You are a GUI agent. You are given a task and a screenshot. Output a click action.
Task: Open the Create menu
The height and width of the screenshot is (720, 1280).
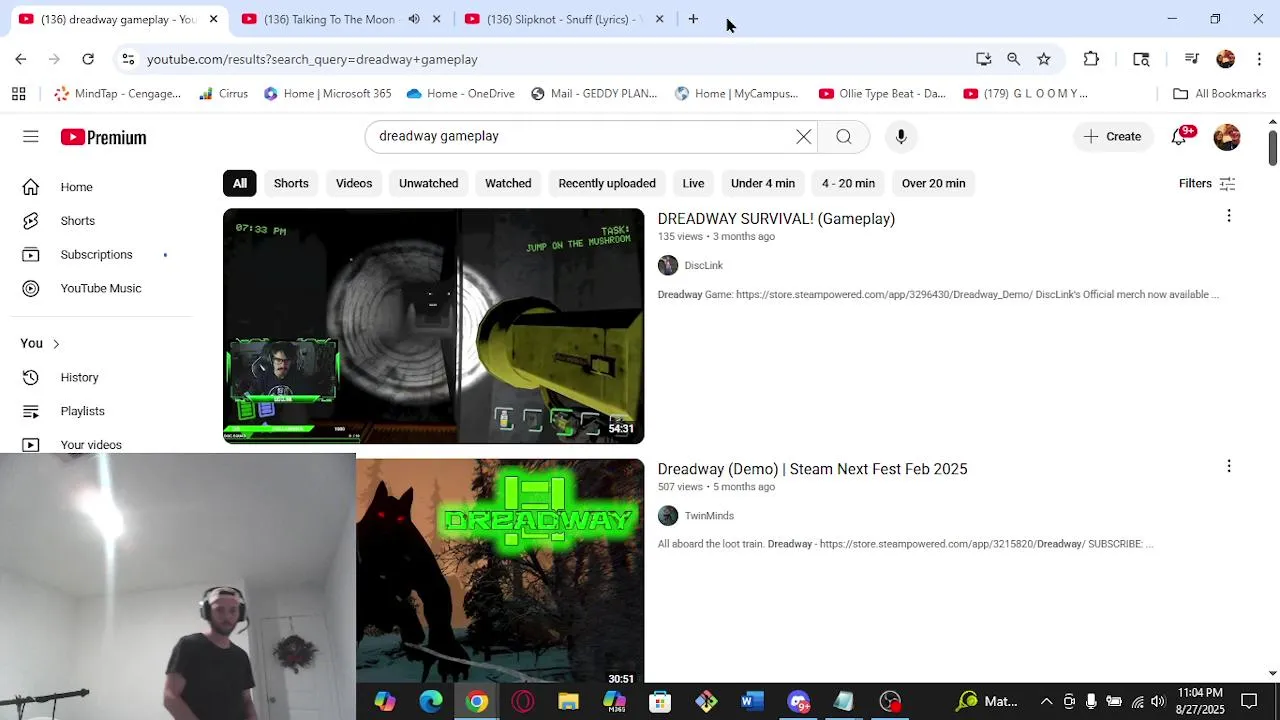(1112, 137)
